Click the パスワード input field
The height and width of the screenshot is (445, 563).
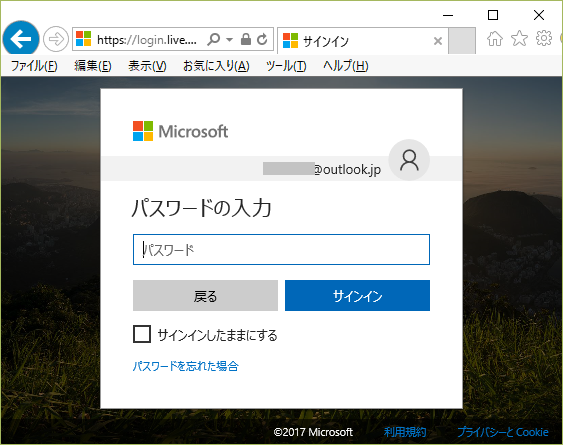(281, 250)
